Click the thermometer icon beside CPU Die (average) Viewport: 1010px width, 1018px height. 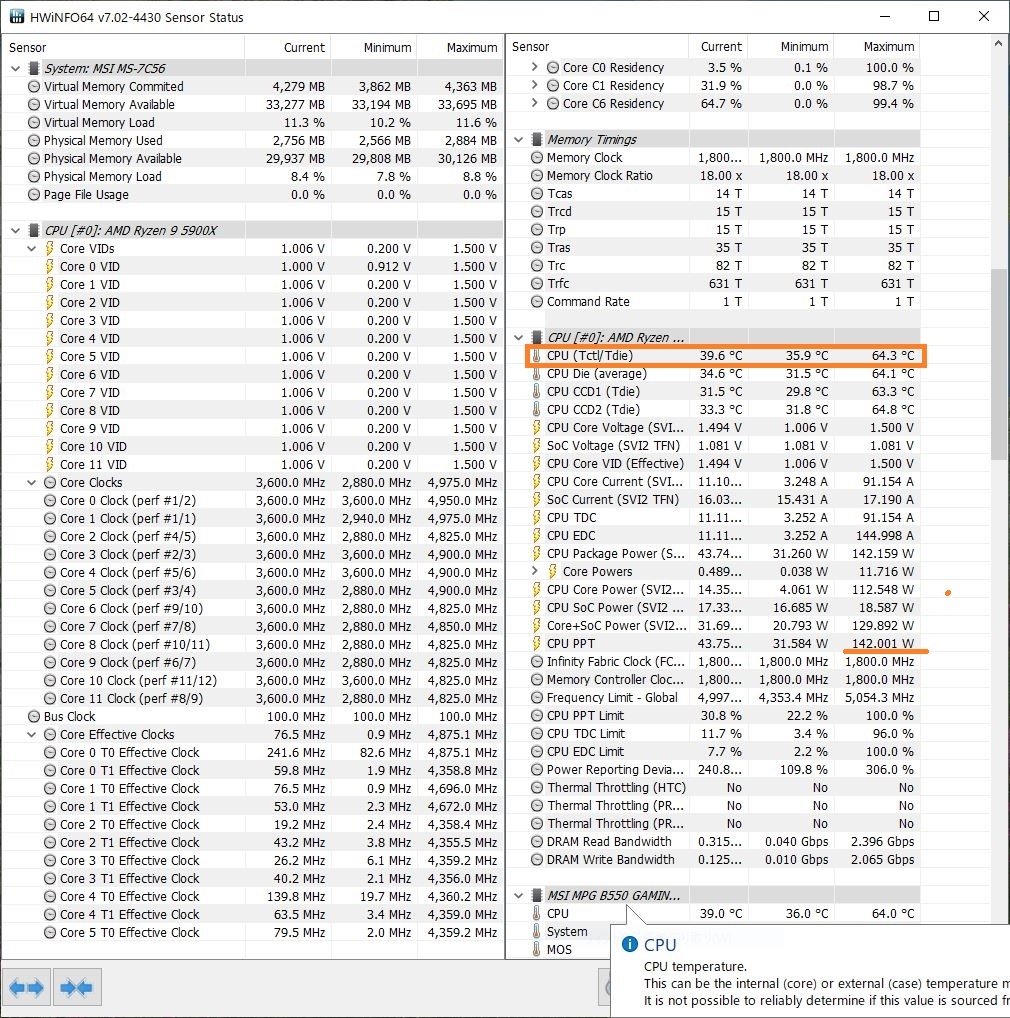536,374
